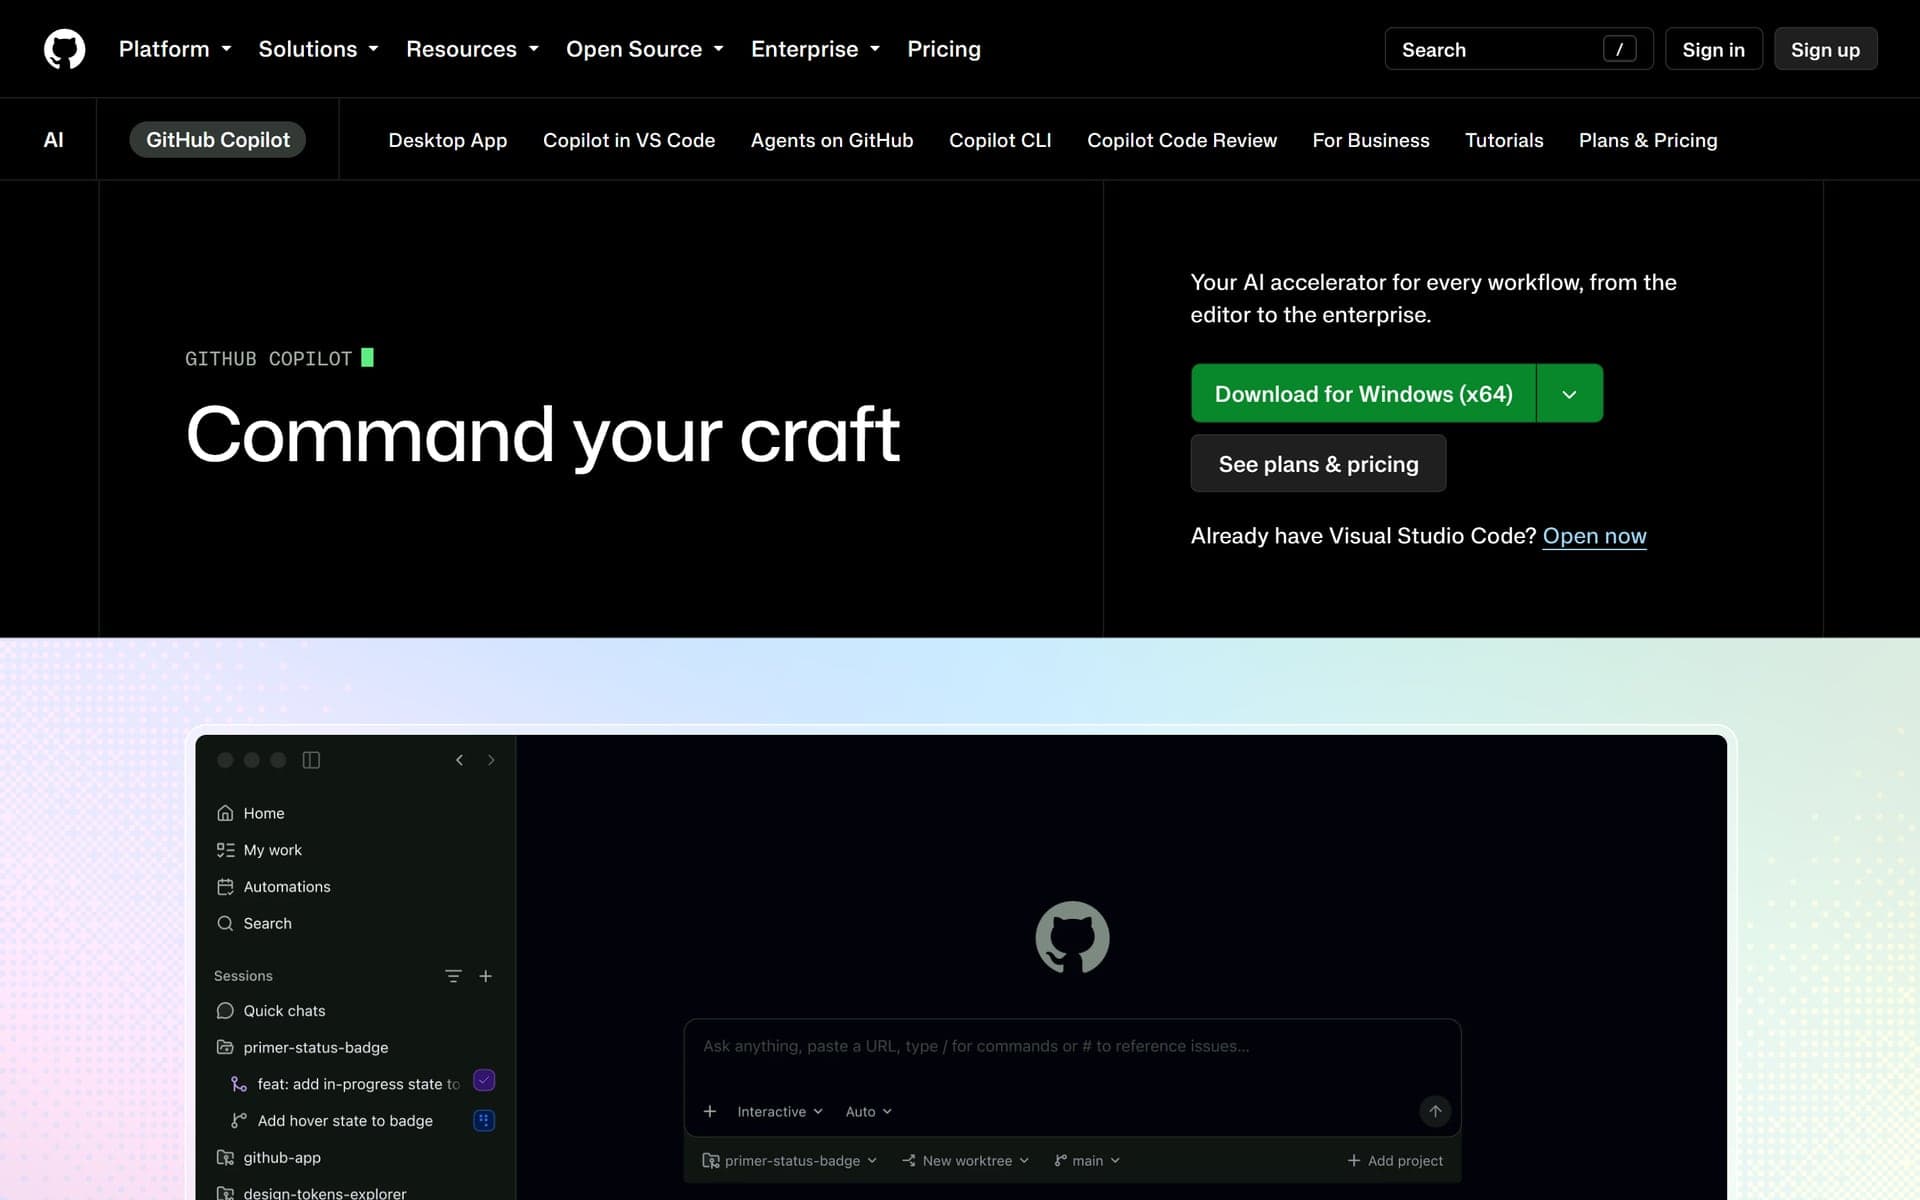Go to the Pricing menu item
The height and width of the screenshot is (1200, 1920).
pos(944,49)
